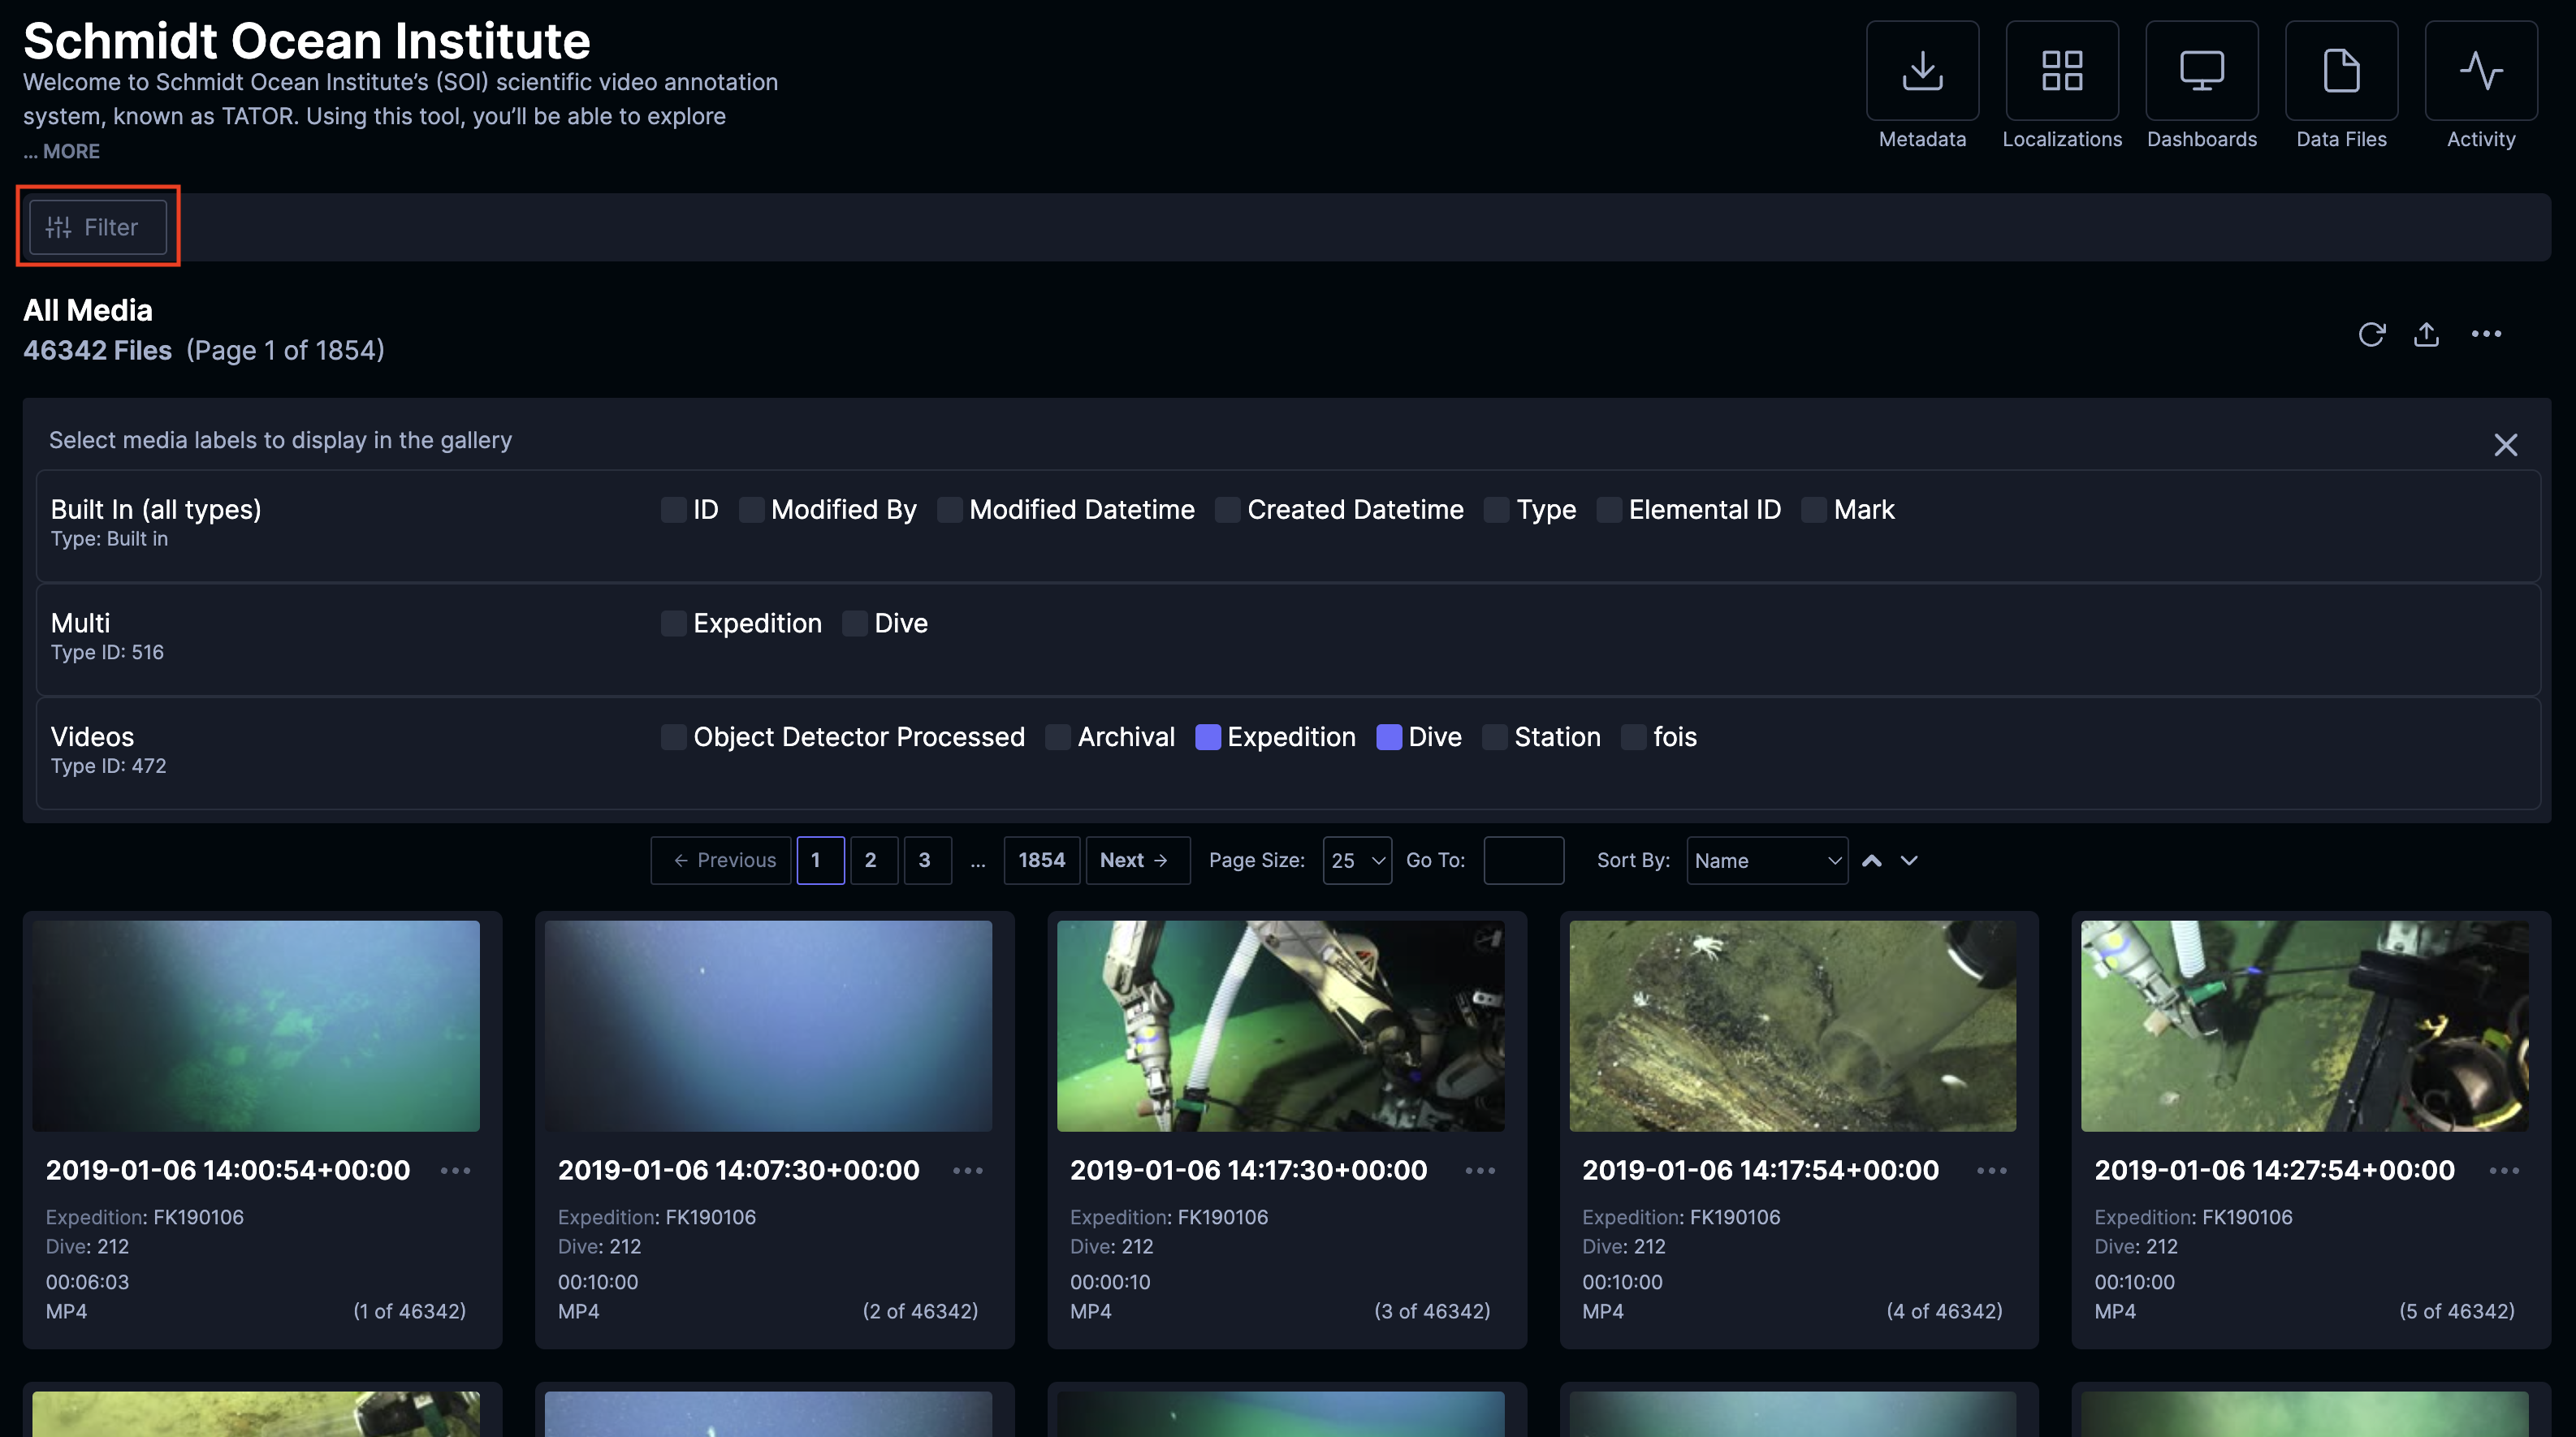
Task: Open the Metadata download icon
Action: click(x=1922, y=71)
